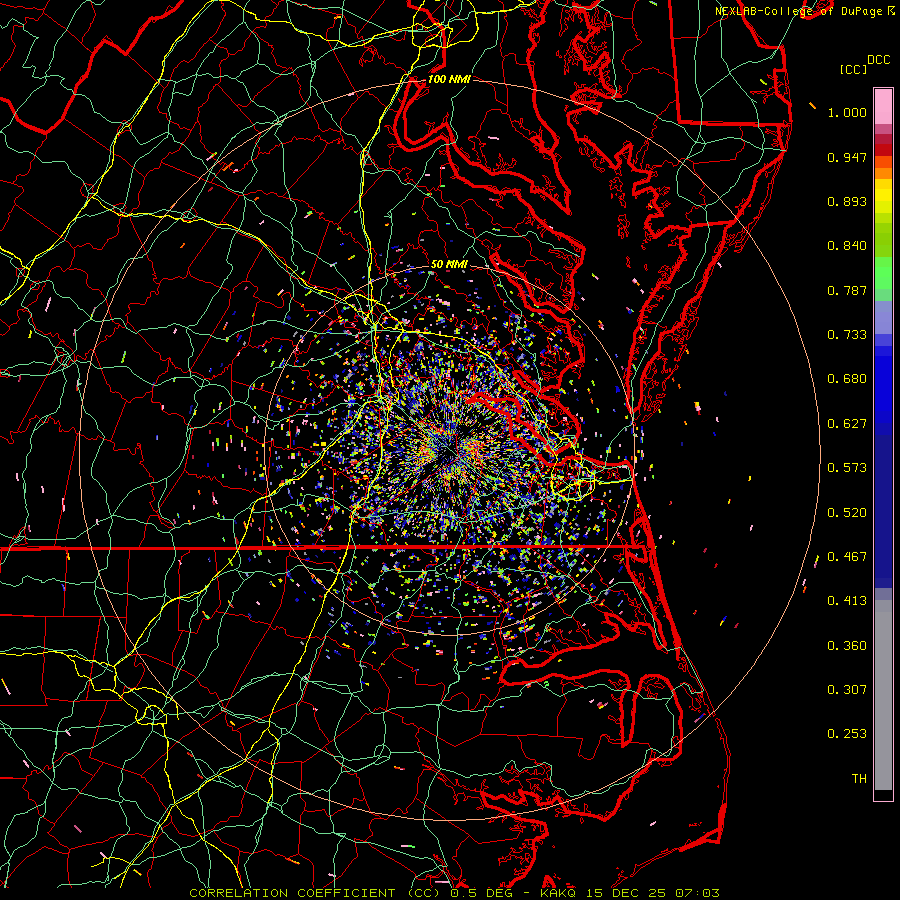Viewport: 900px width, 900px height.
Task: Pick the yellow band beside 0.893
Action: point(883,201)
